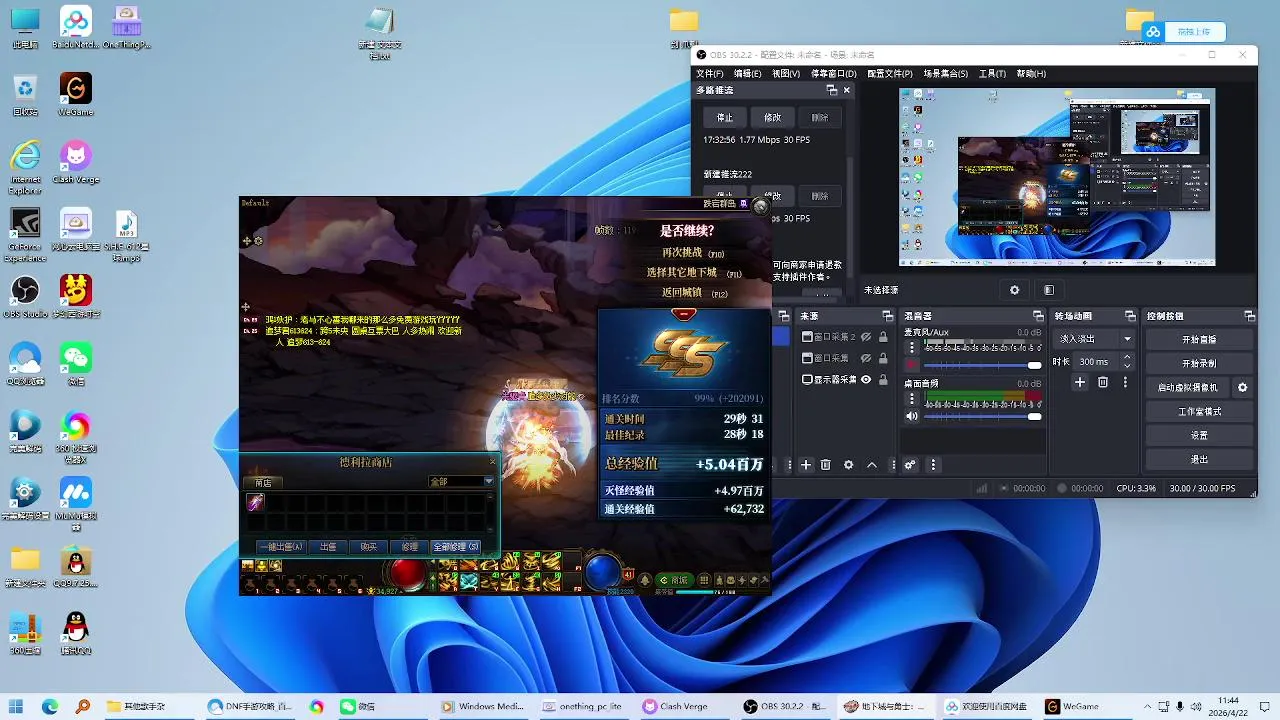
Task: Open audio mixer toolbar three-dot menu
Action: point(933,465)
